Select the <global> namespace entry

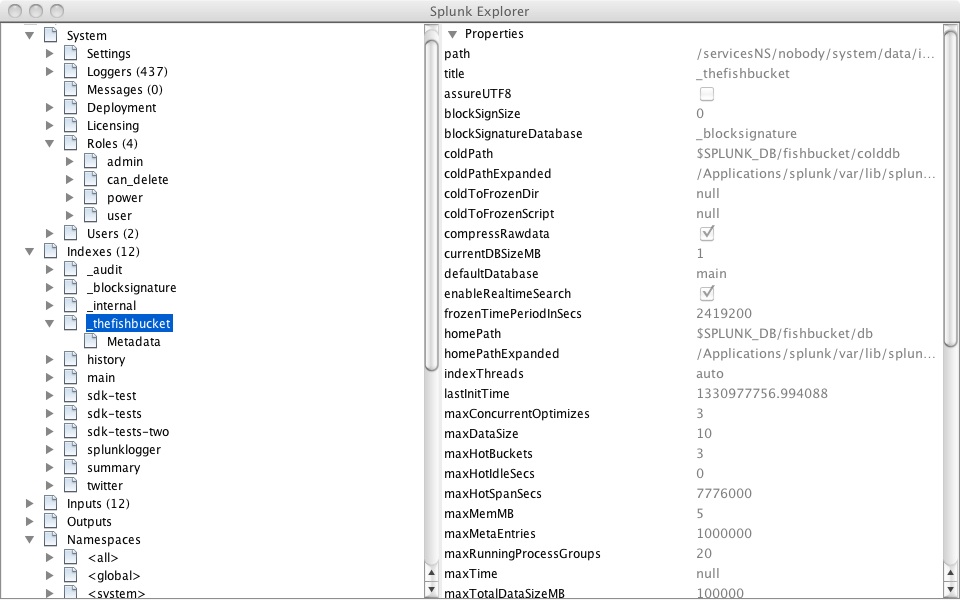(x=114, y=576)
